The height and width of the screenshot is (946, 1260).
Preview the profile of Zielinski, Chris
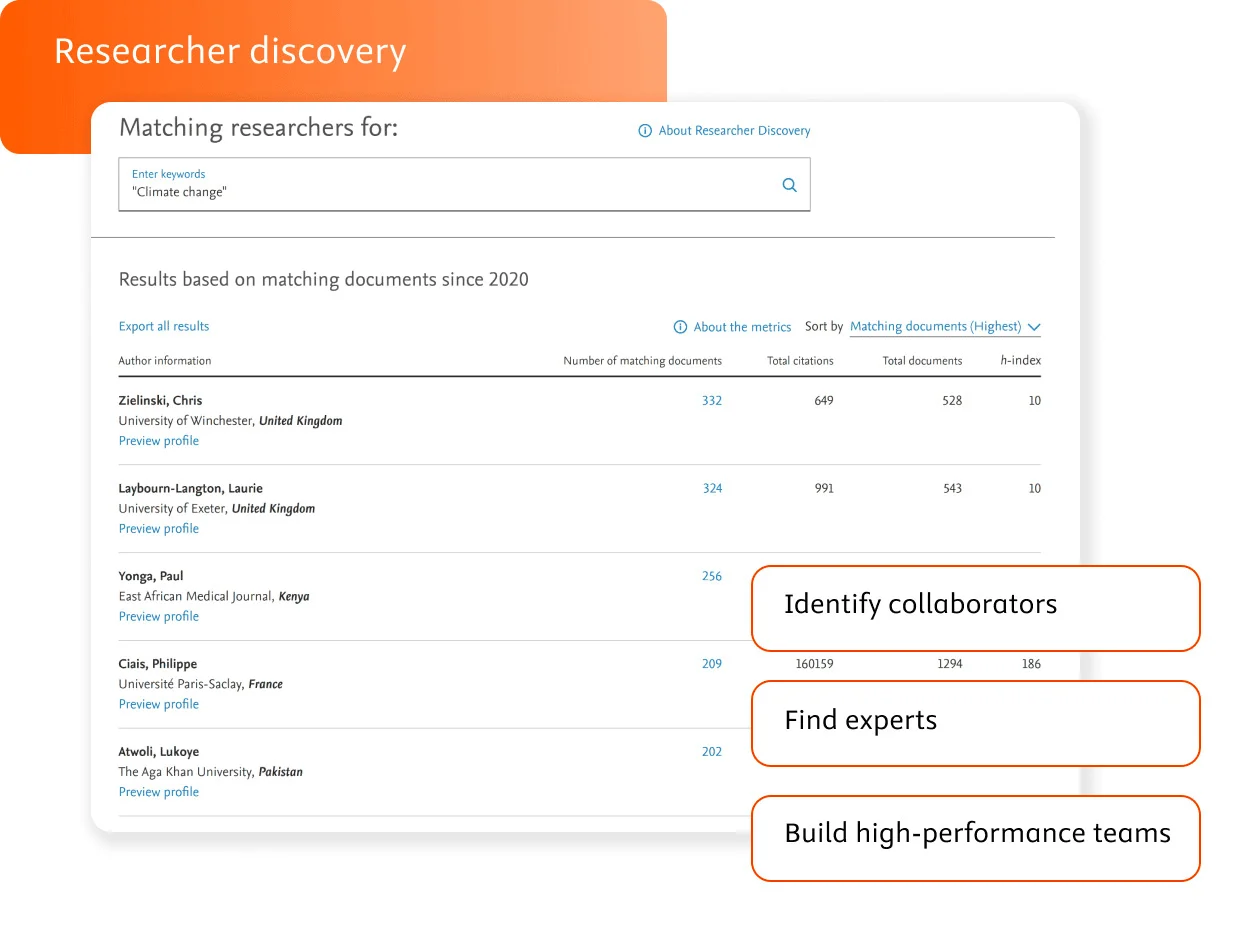click(x=158, y=440)
